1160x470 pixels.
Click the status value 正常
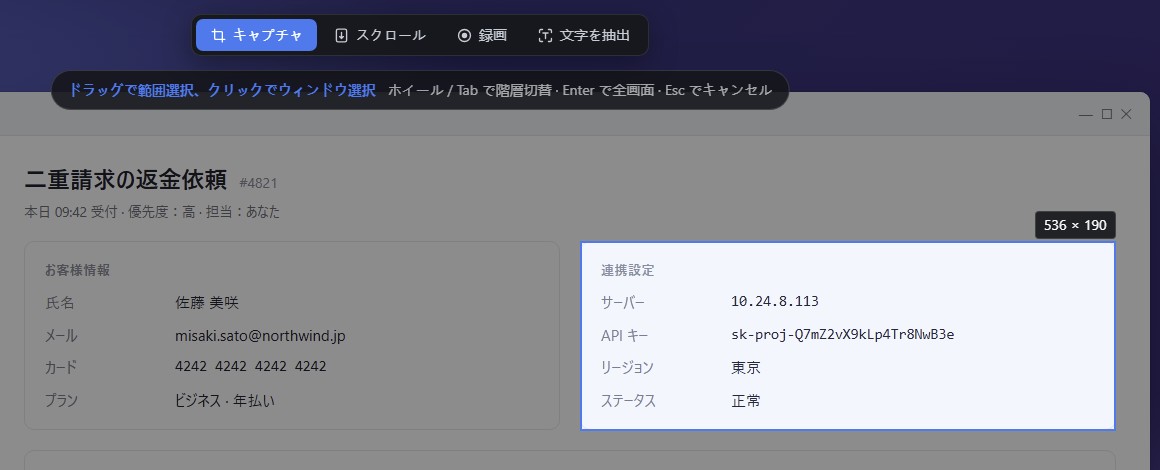click(x=746, y=401)
